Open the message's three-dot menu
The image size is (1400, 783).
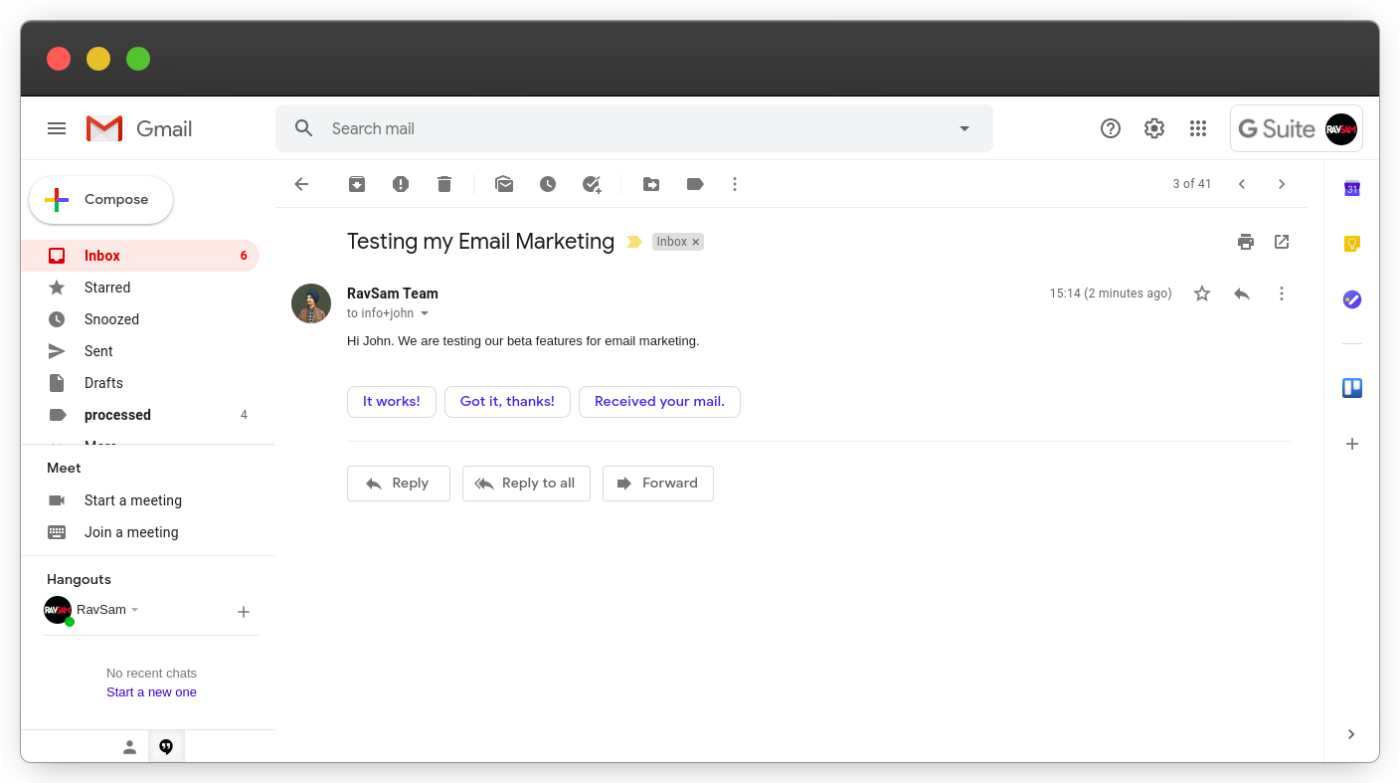[x=1281, y=293]
